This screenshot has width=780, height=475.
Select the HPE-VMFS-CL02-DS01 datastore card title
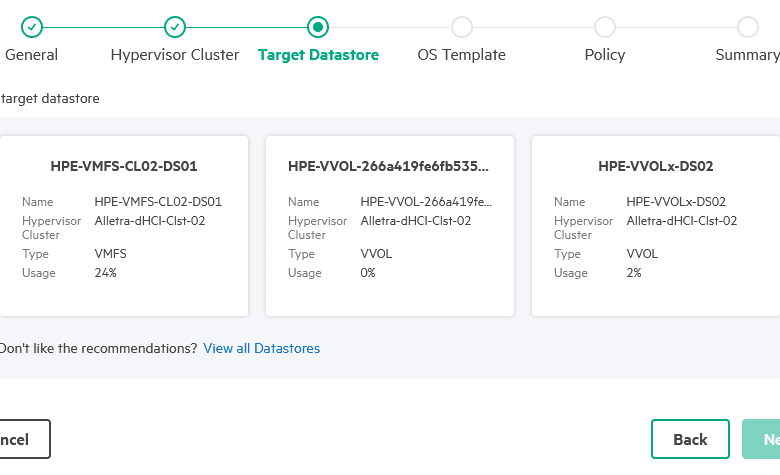coord(124,166)
